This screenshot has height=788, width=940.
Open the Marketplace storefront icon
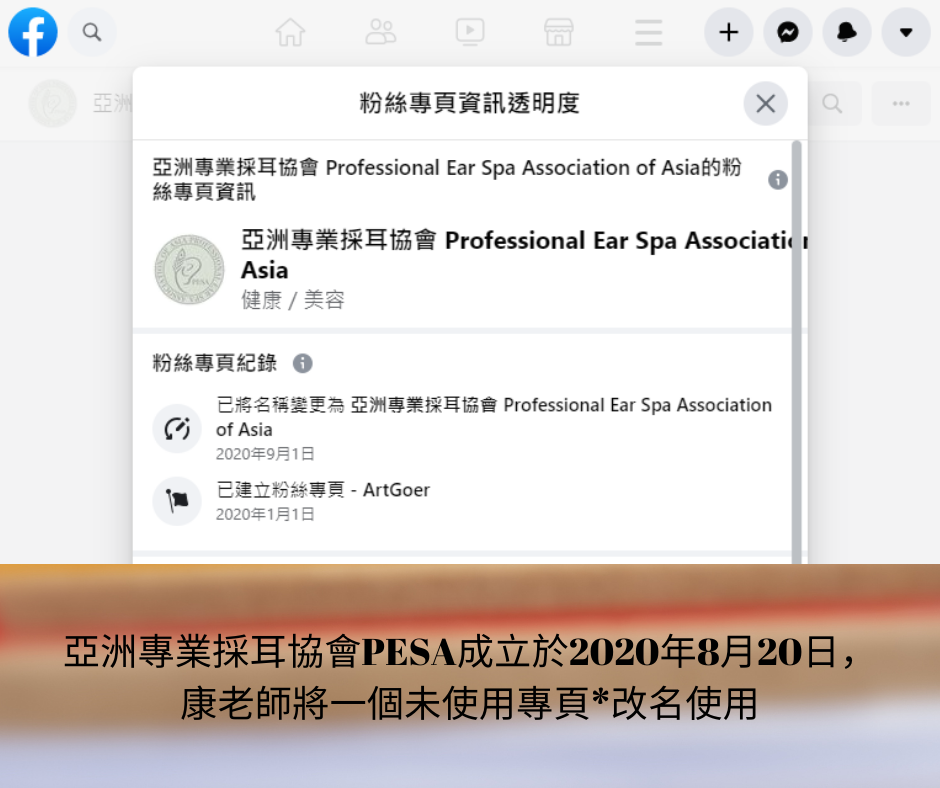coord(559,32)
